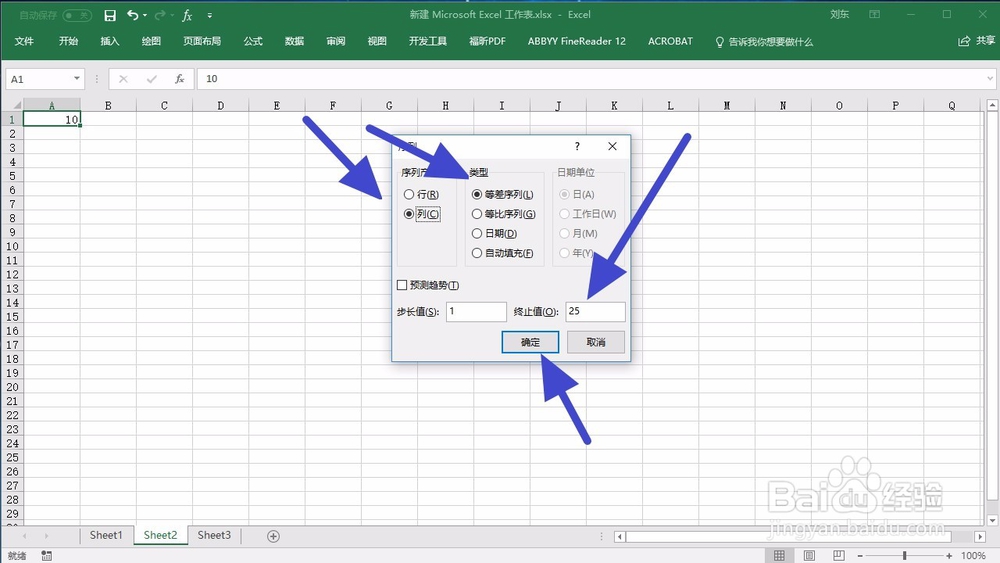Screen dimensions: 1000x563
Task: Switch to the Sheet1 tab
Action: [106, 536]
